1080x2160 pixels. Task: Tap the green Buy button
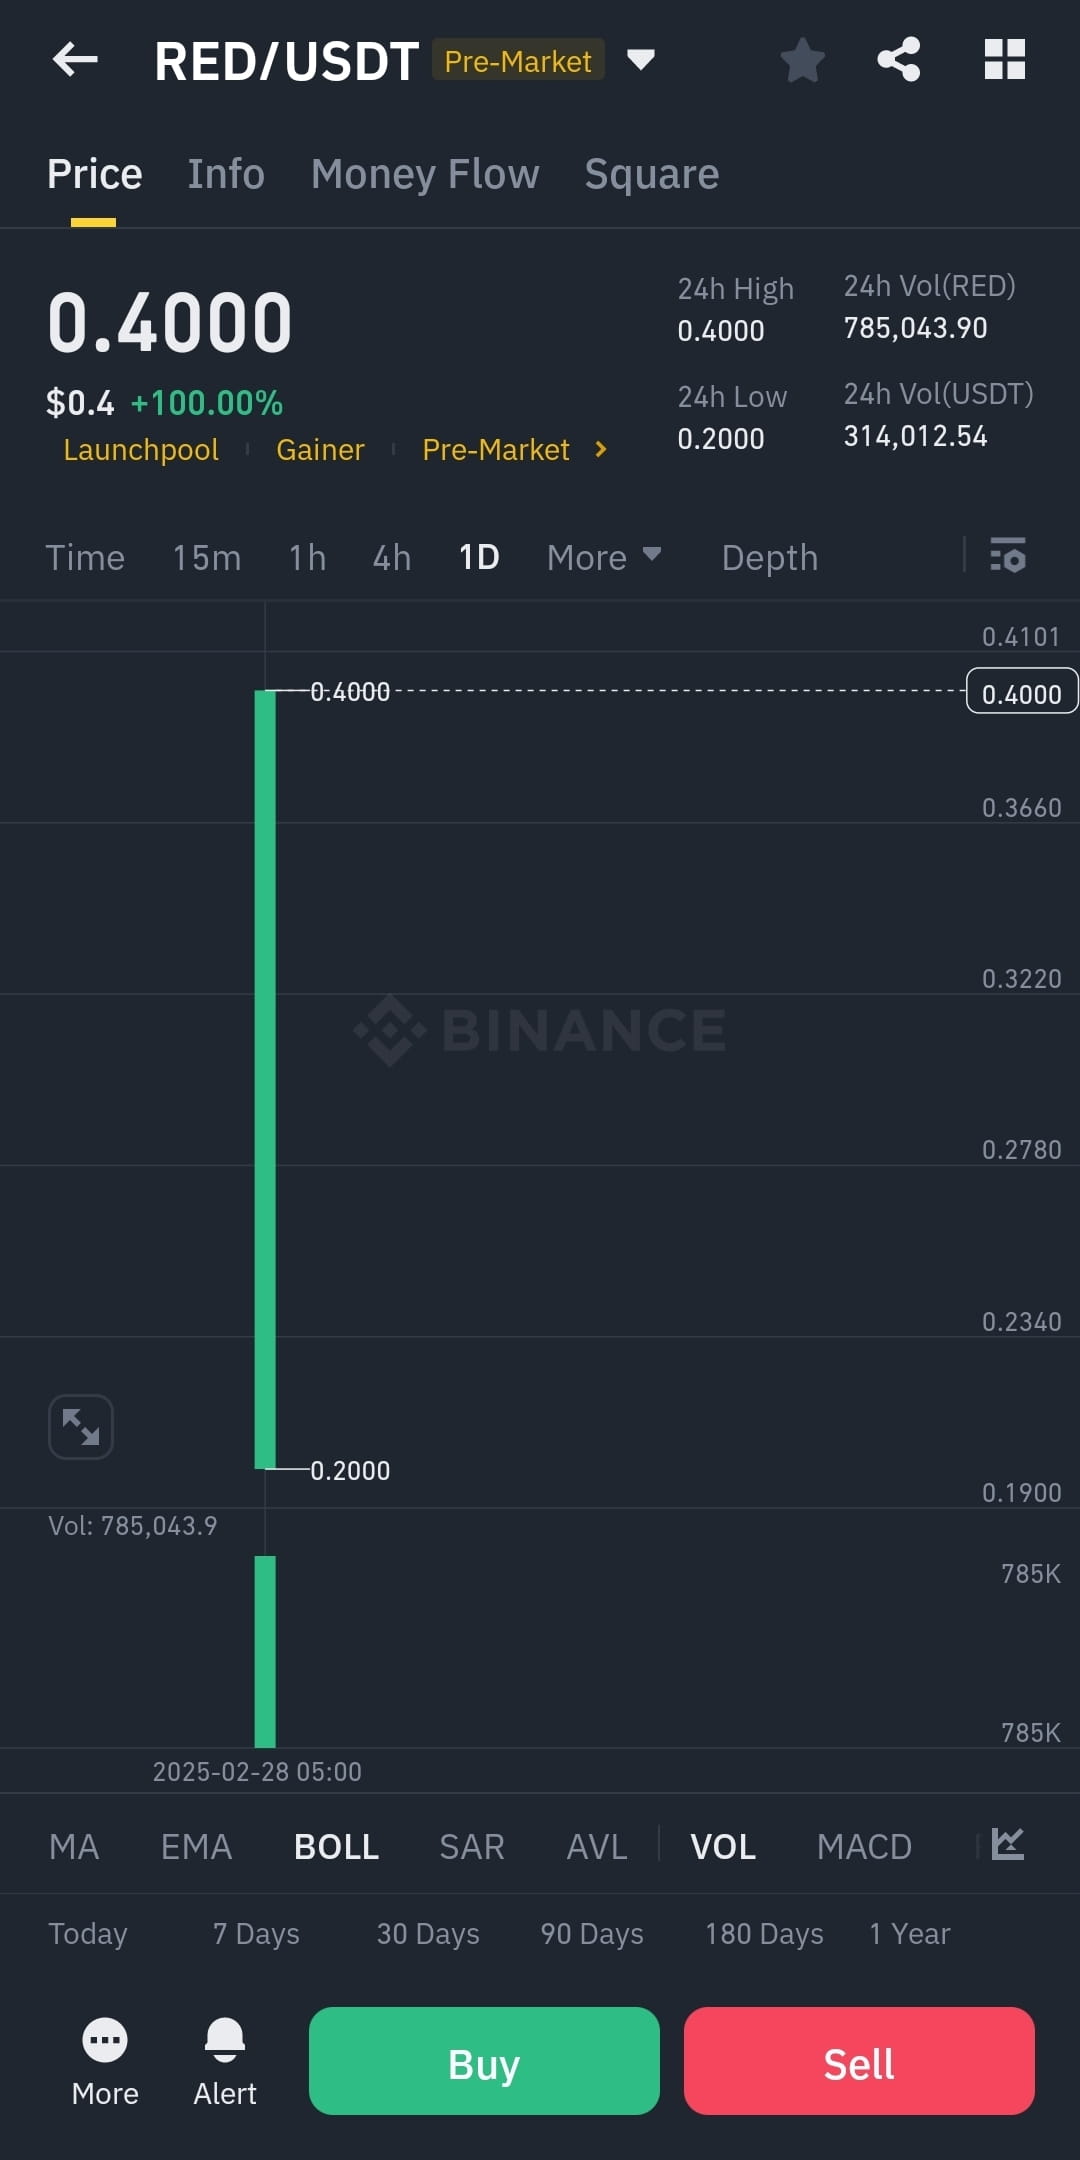[484, 2061]
